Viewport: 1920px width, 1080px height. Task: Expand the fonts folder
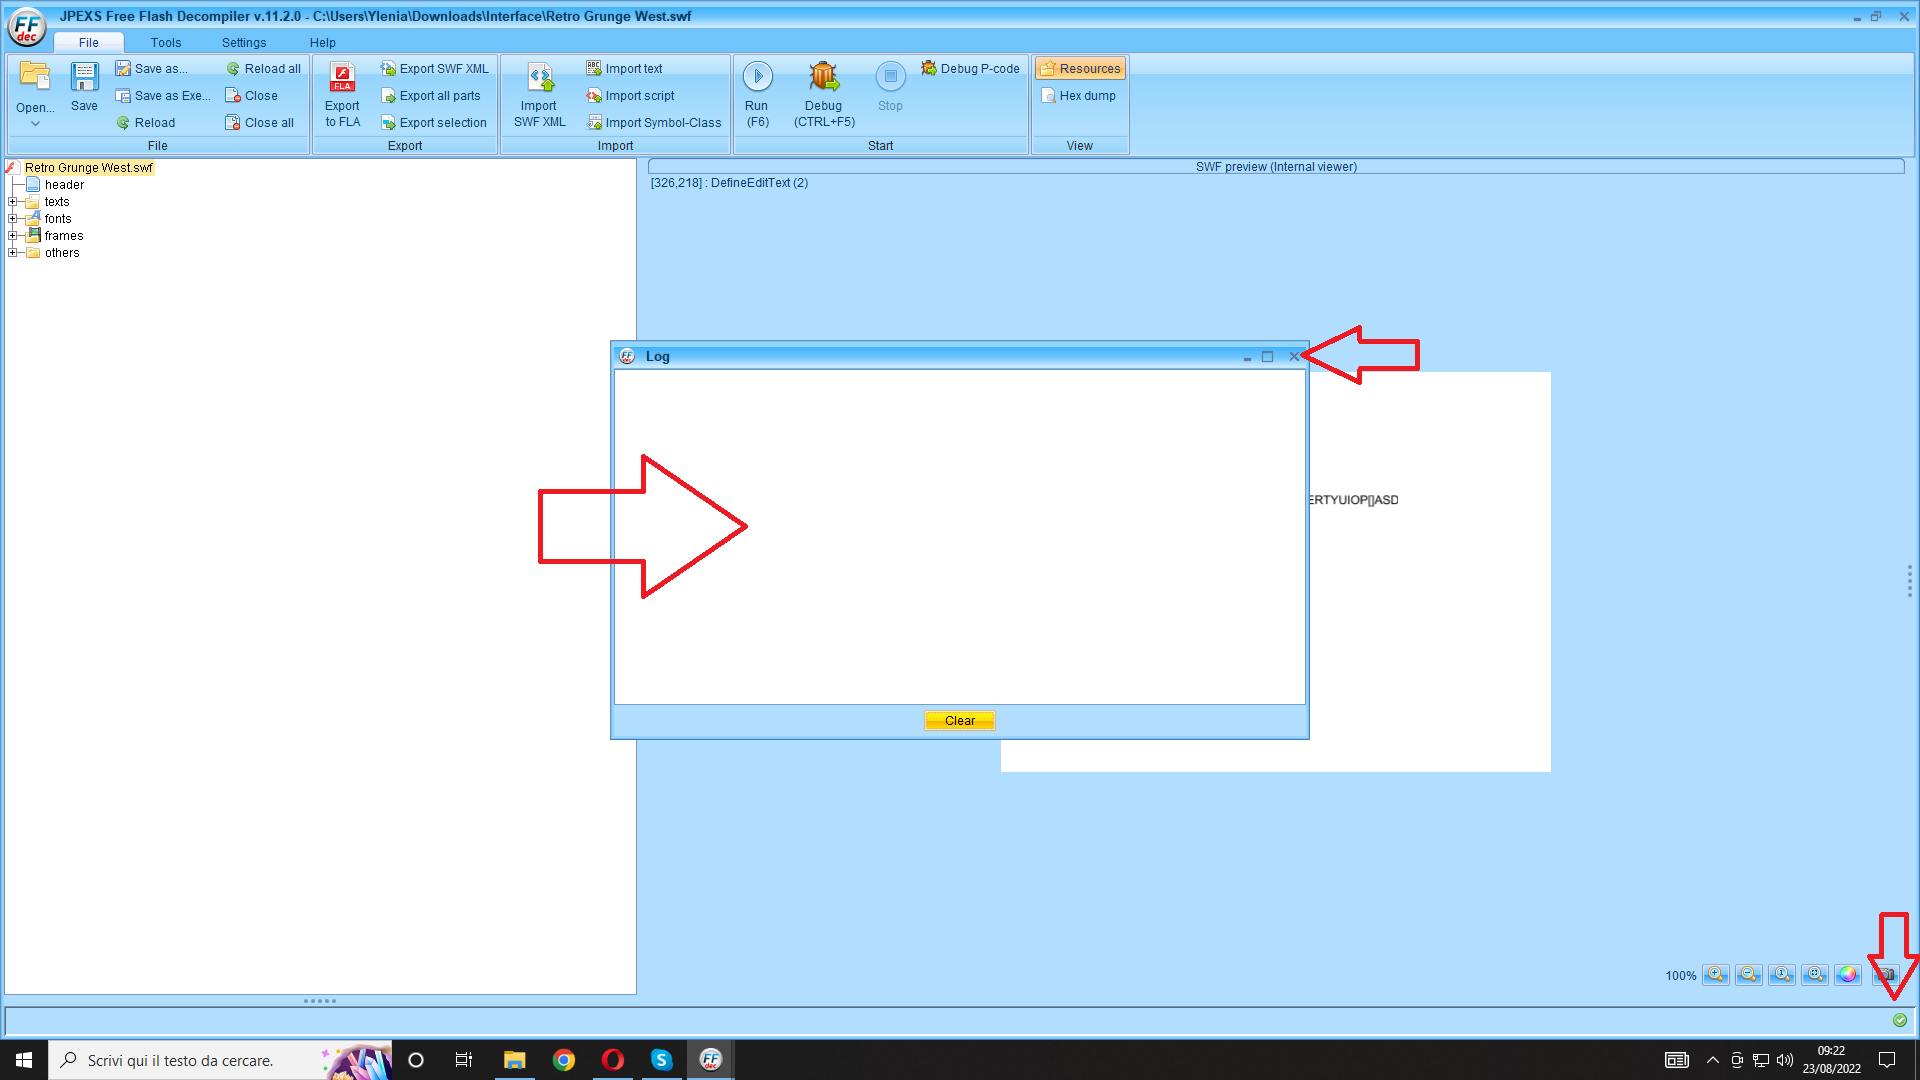click(13, 219)
